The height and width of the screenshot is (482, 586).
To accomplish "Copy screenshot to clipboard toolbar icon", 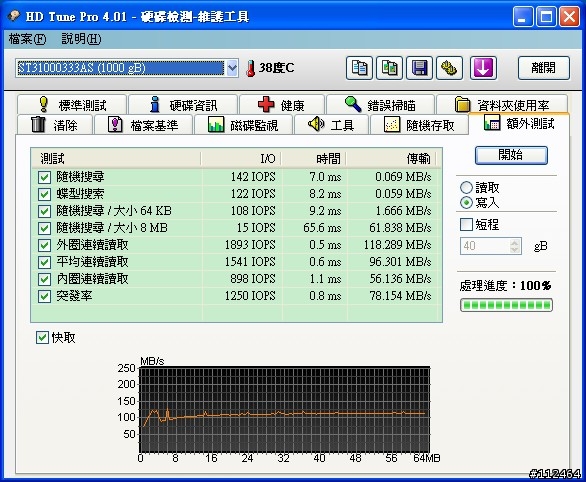I will click(389, 68).
